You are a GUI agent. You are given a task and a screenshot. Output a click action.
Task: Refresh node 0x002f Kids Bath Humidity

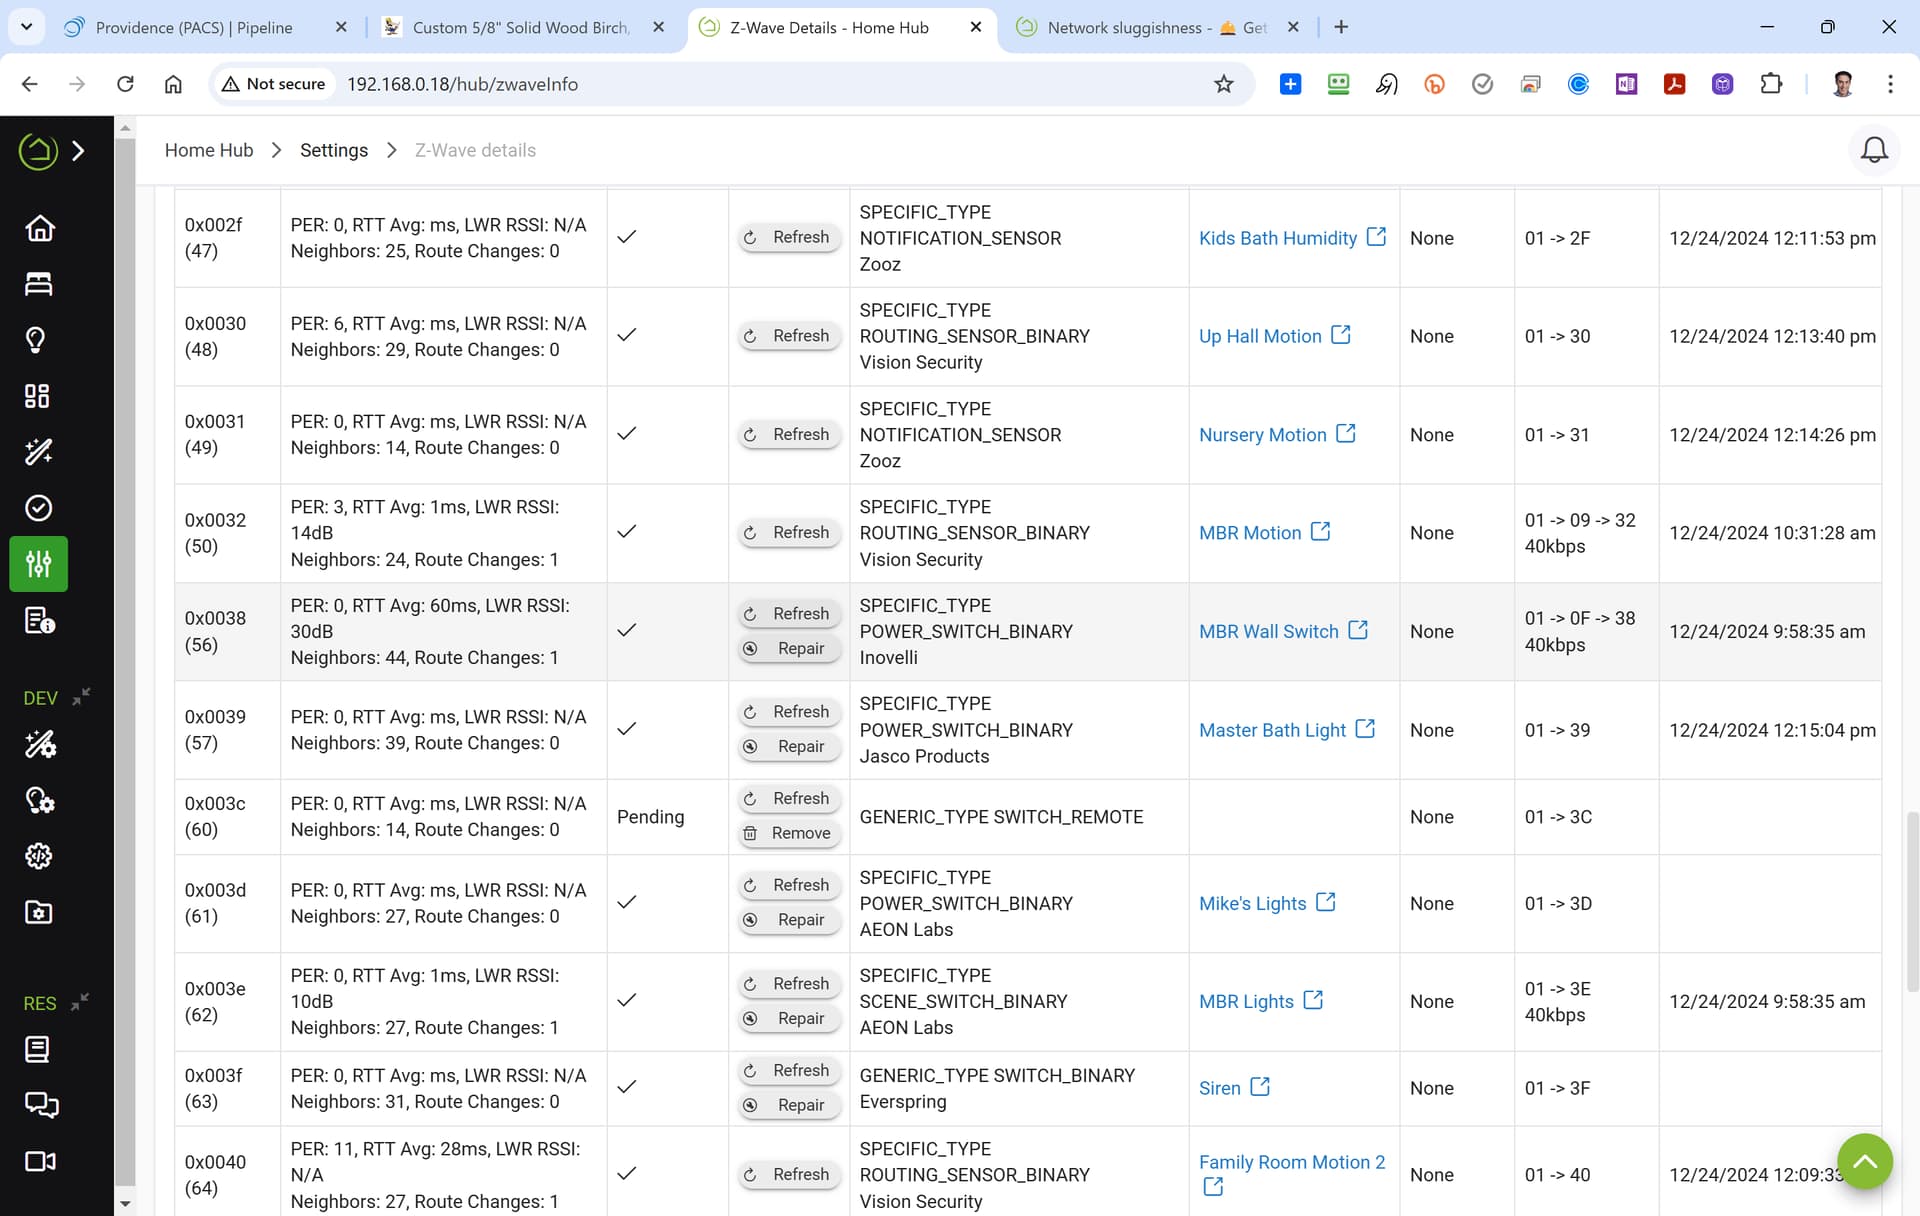pos(789,237)
